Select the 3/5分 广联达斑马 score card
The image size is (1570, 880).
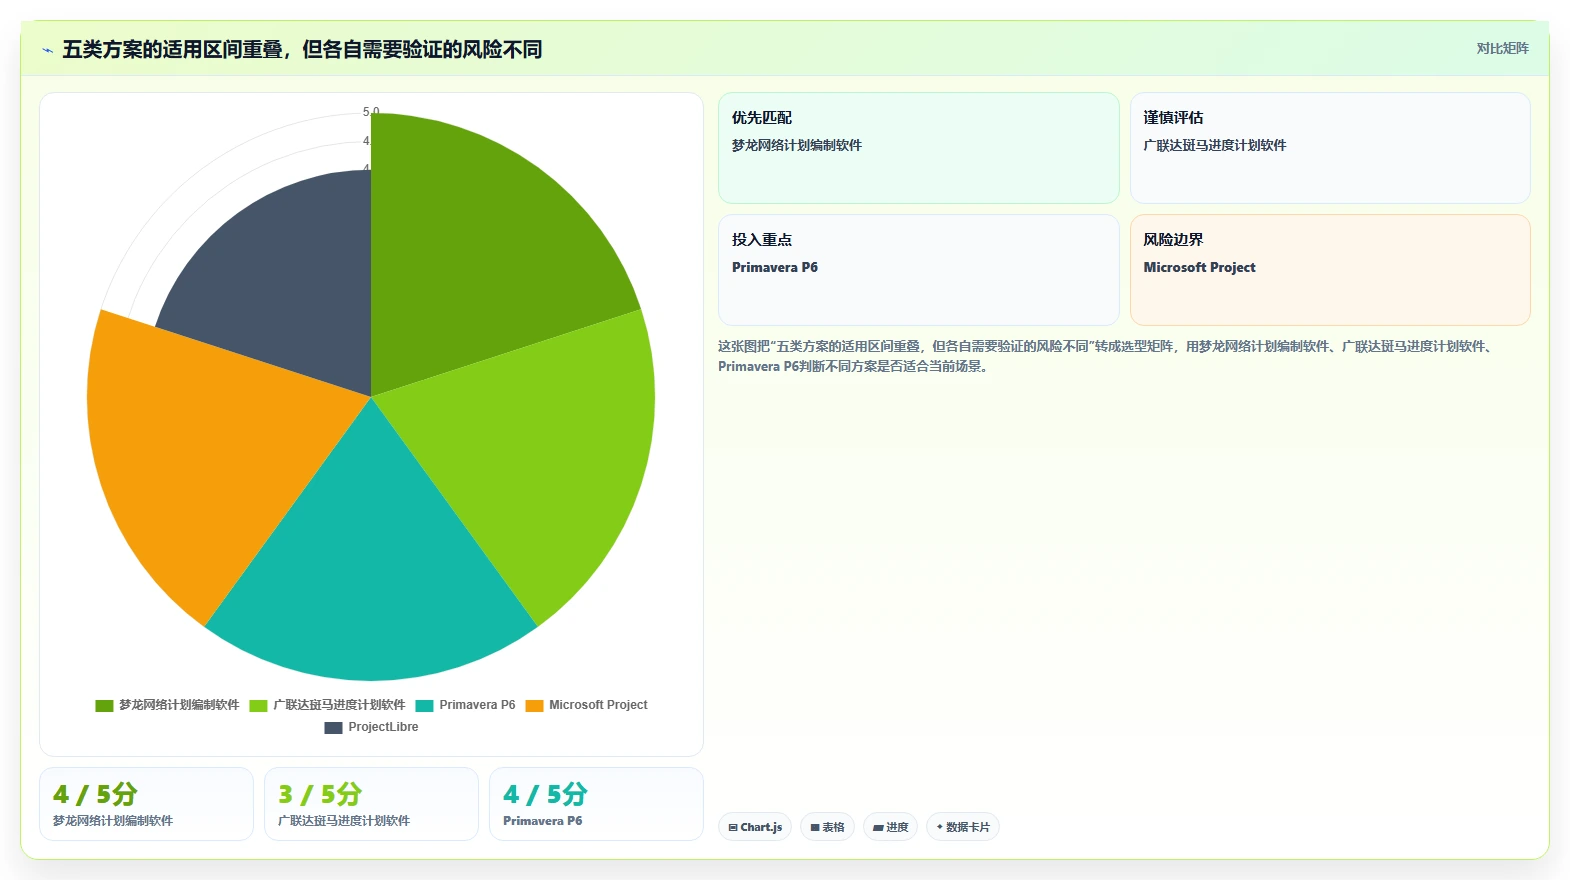pos(371,804)
